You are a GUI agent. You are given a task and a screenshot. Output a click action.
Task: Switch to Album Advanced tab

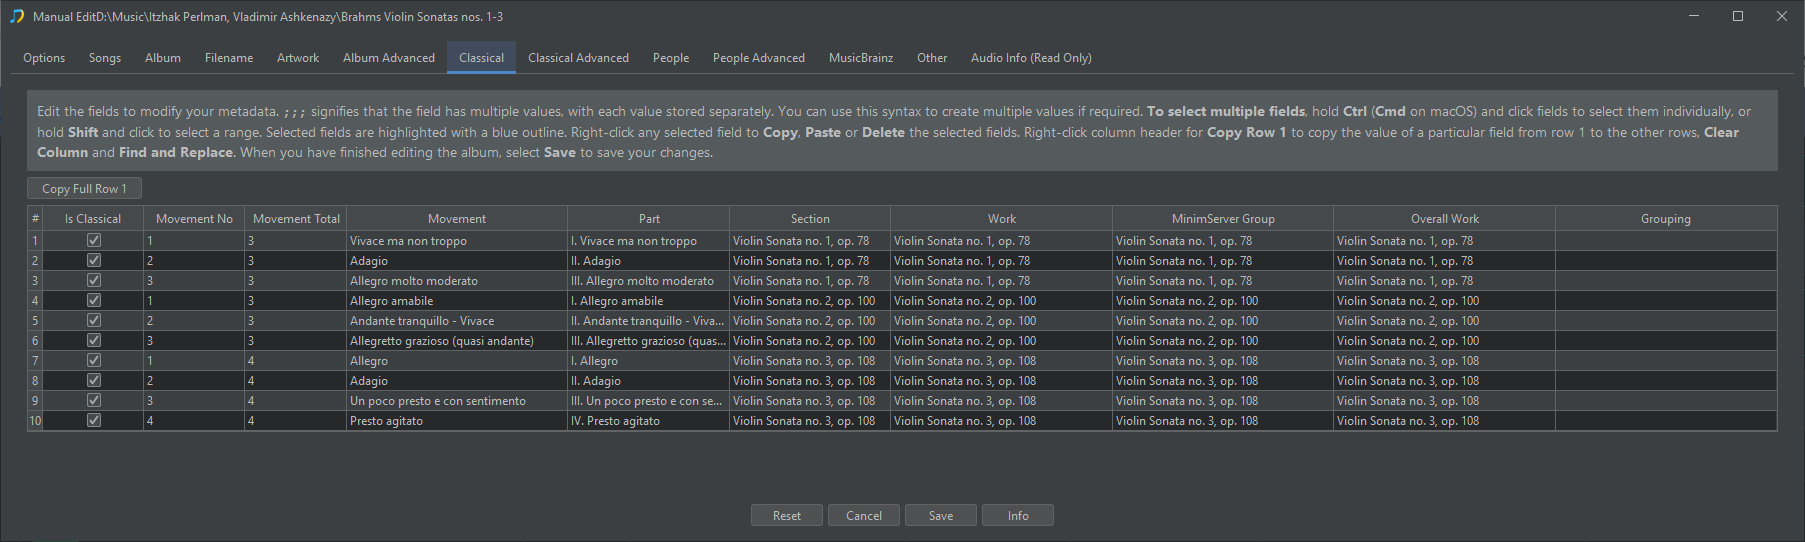point(389,58)
